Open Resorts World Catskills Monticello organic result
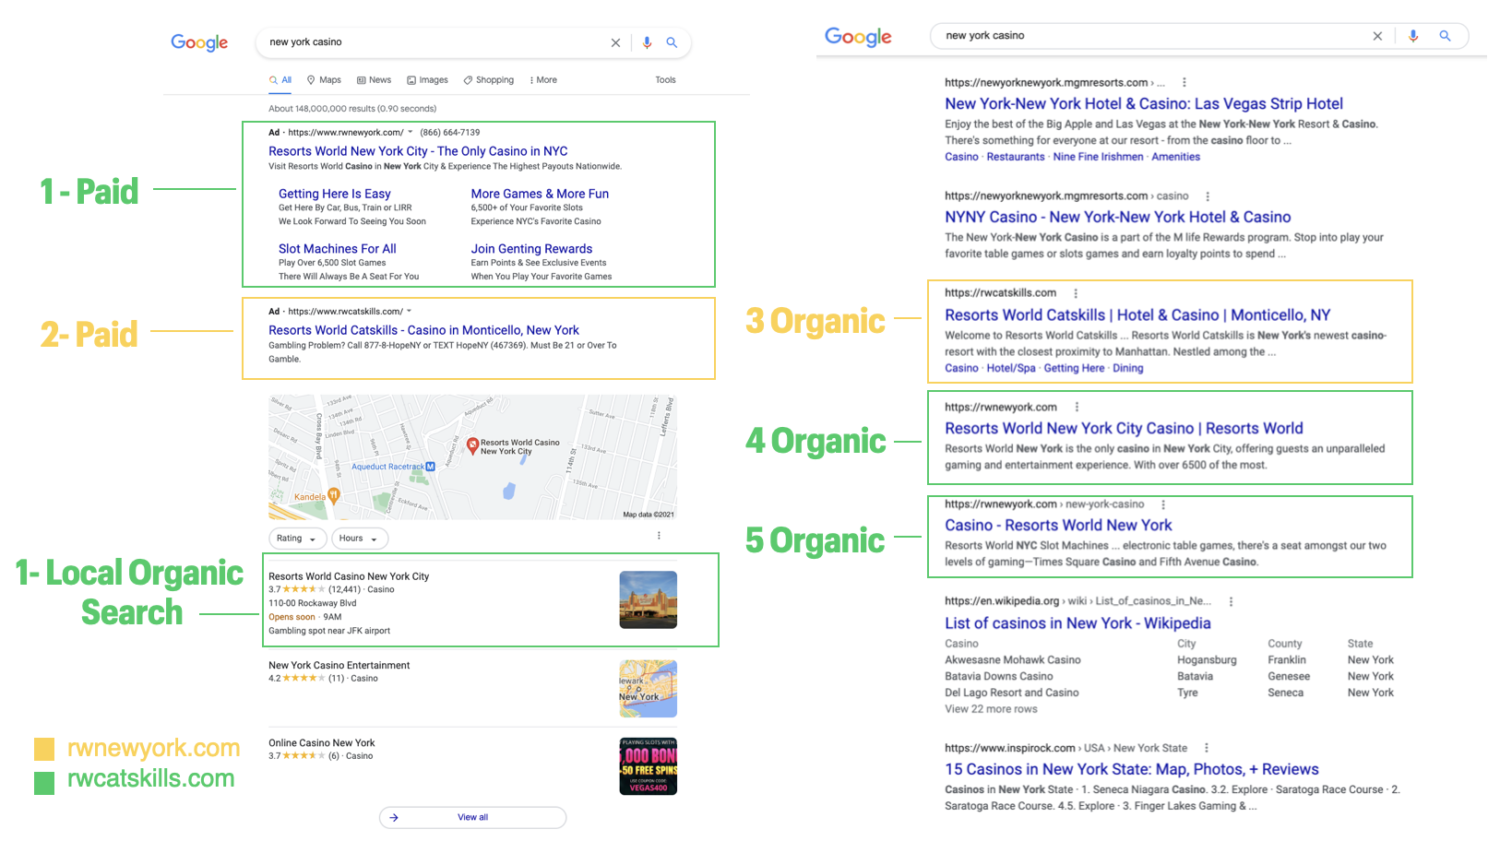The image size is (1500, 865). (x=1138, y=315)
